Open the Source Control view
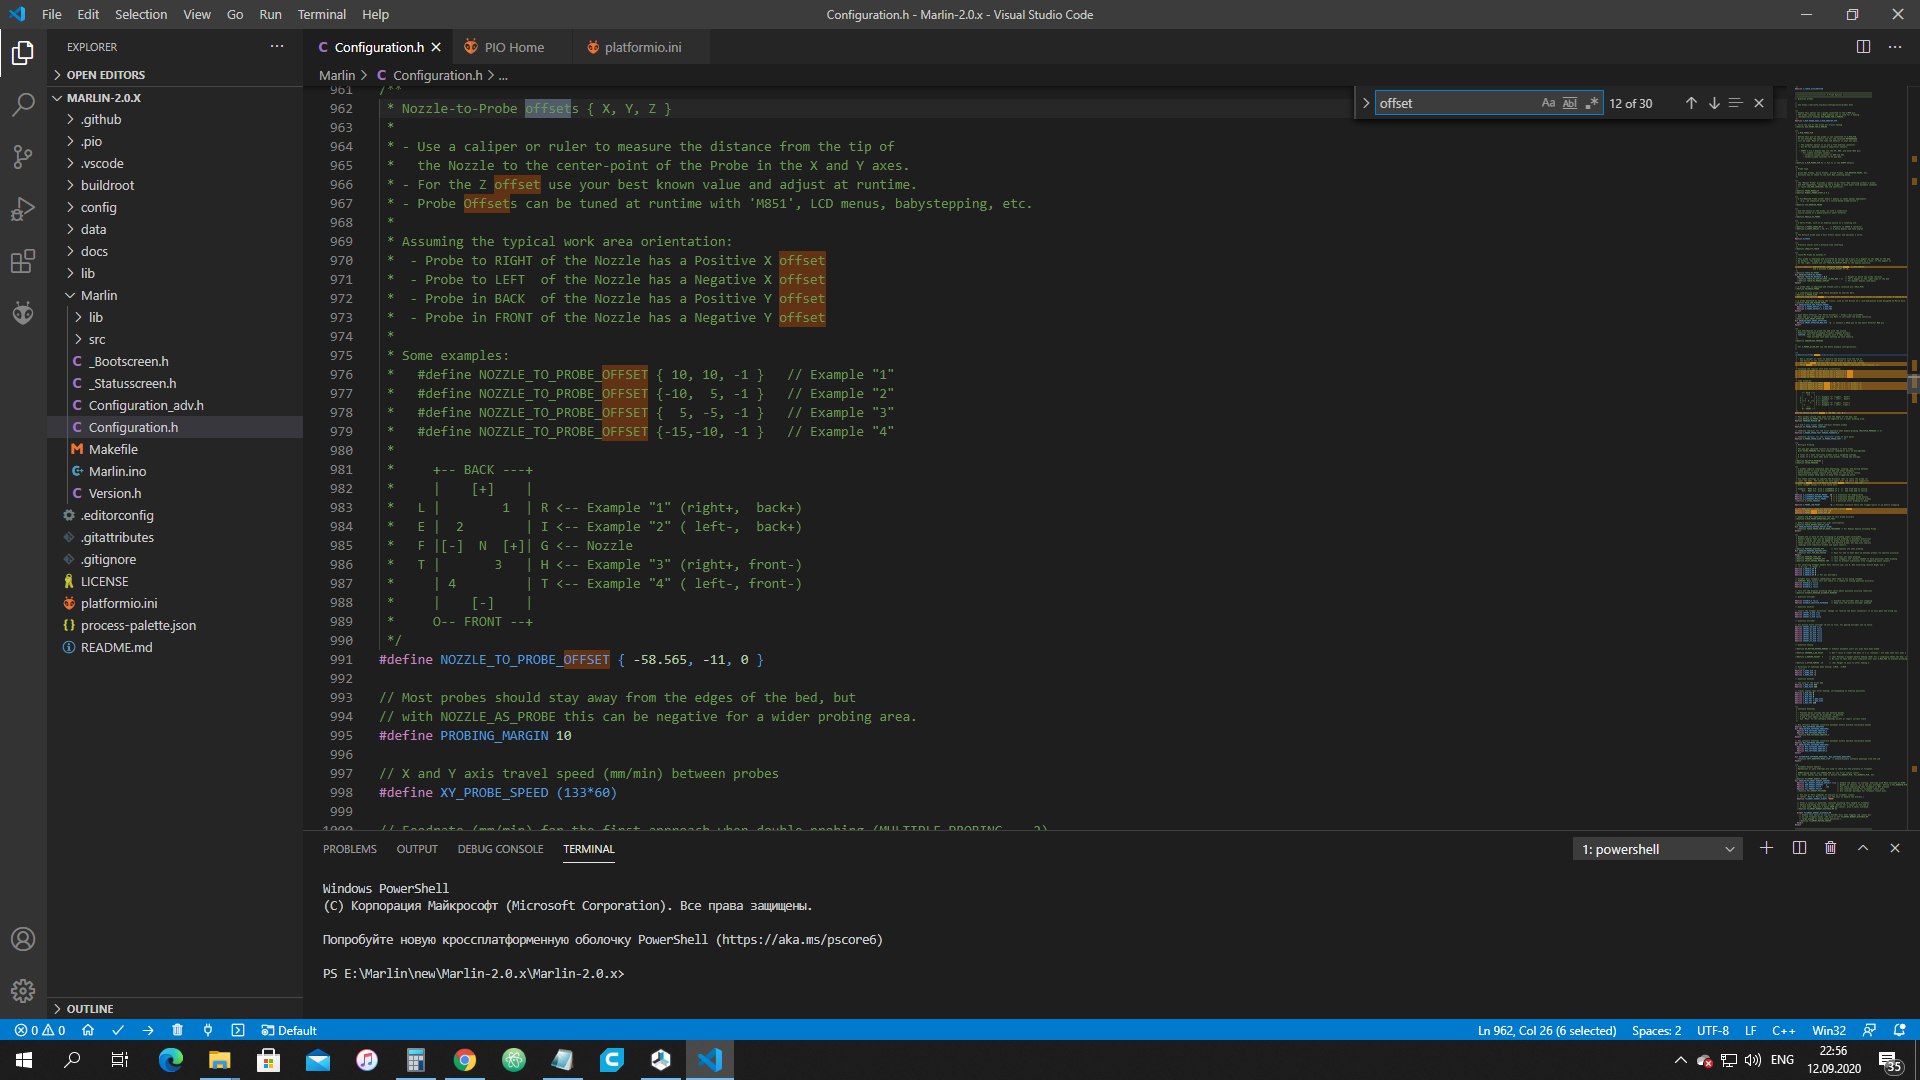 pyautogui.click(x=23, y=156)
